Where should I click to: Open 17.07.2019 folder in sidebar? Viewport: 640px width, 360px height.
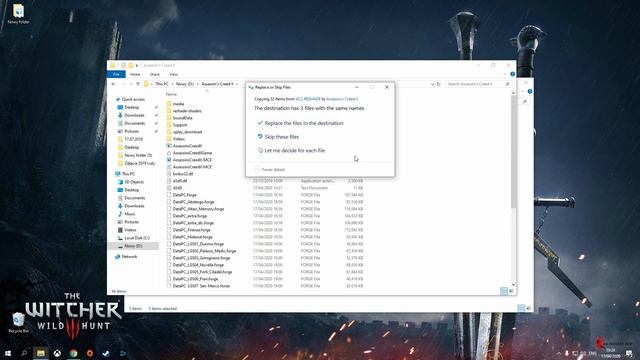pos(130,139)
